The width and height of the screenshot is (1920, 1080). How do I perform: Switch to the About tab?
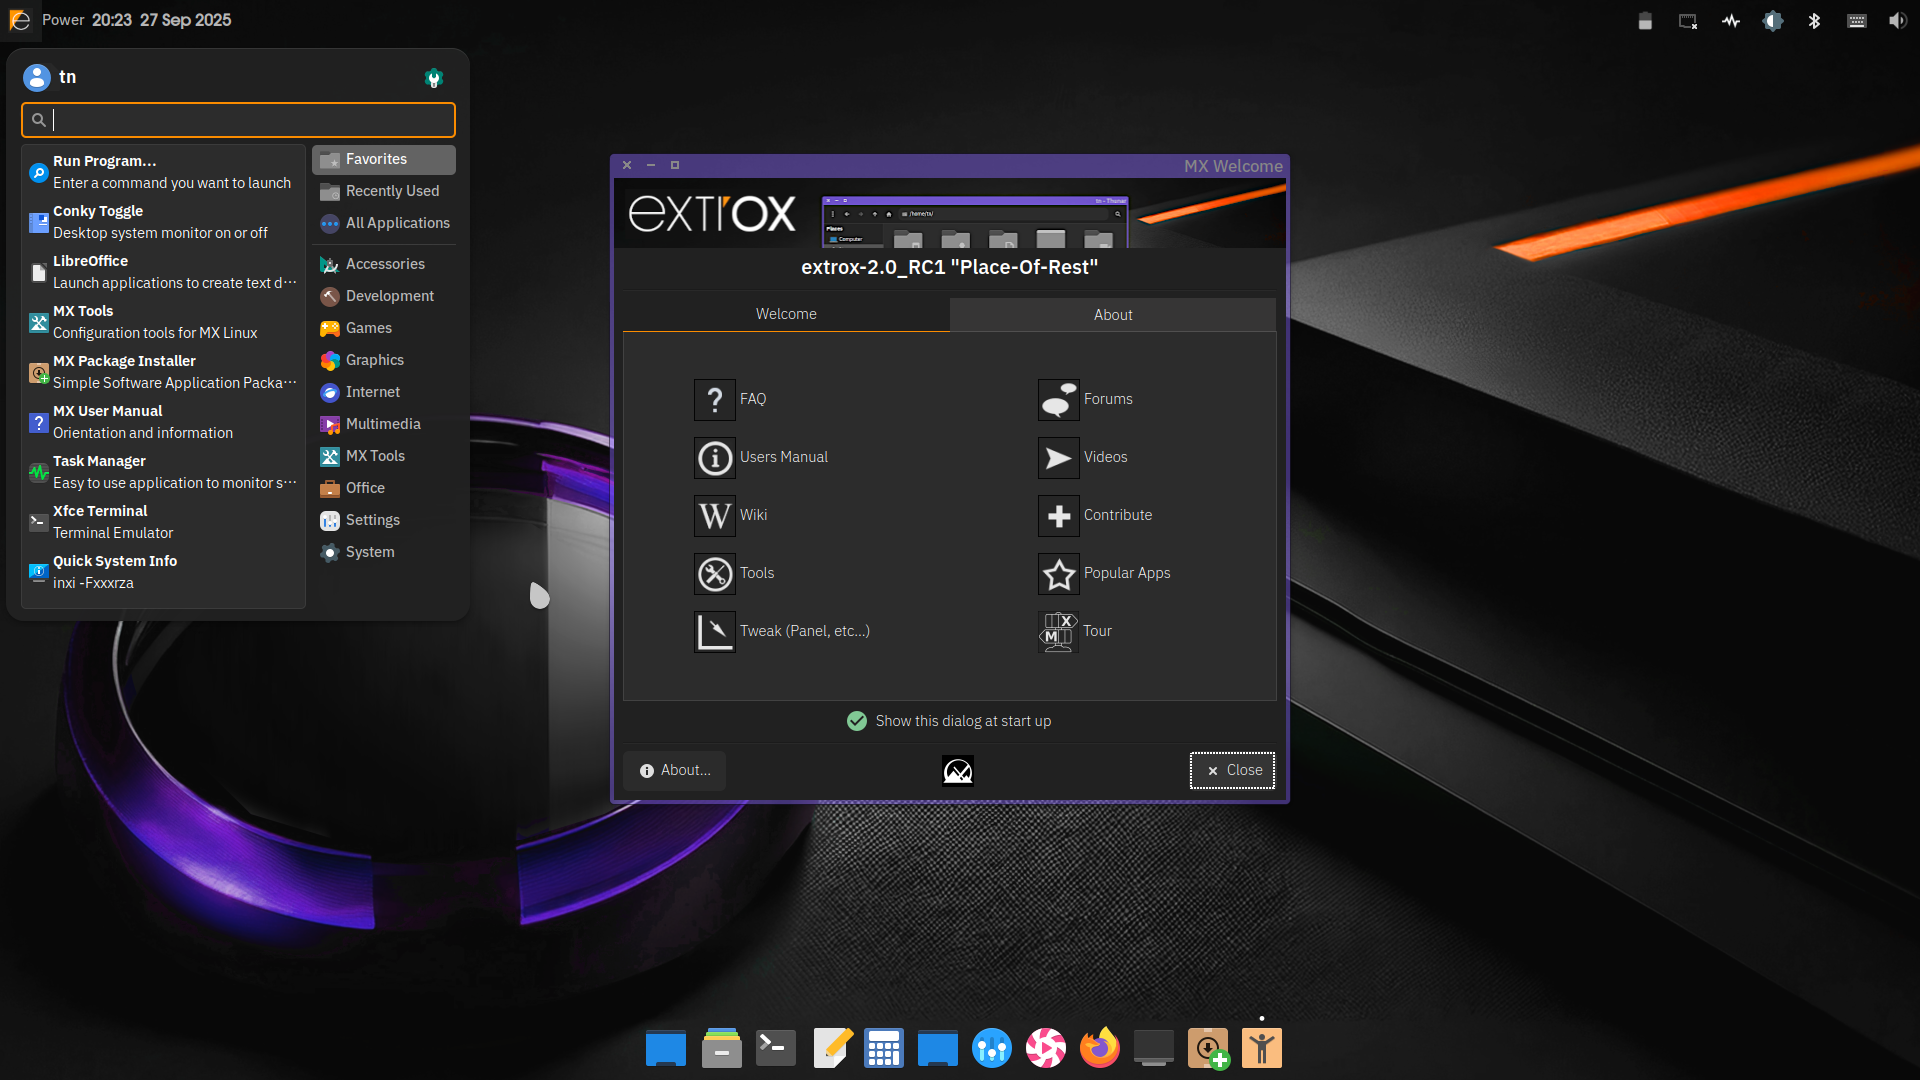click(x=1112, y=314)
